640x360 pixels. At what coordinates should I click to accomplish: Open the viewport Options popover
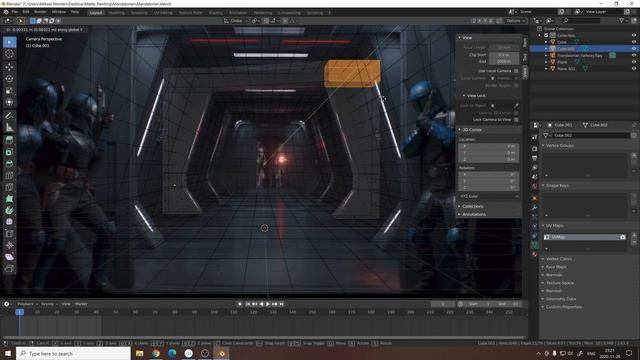click(515, 20)
